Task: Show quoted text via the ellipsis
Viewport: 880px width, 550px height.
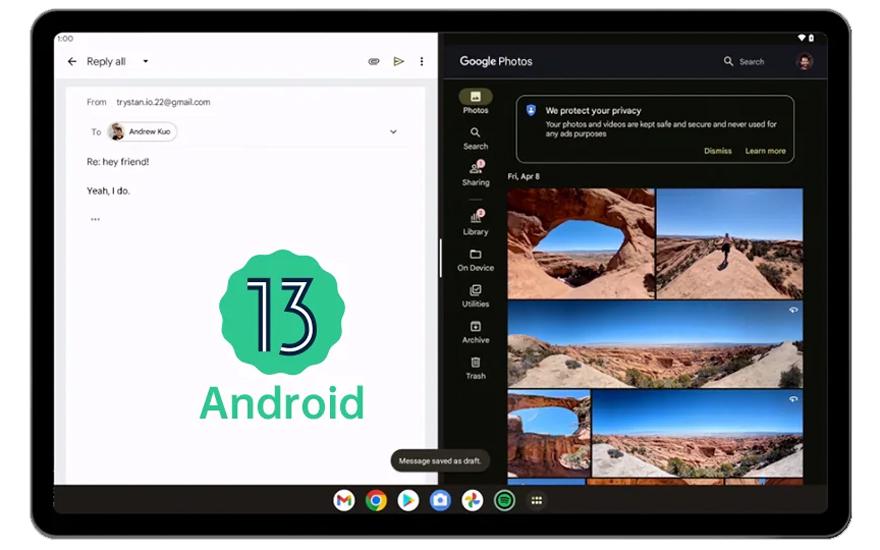Action: 95,219
